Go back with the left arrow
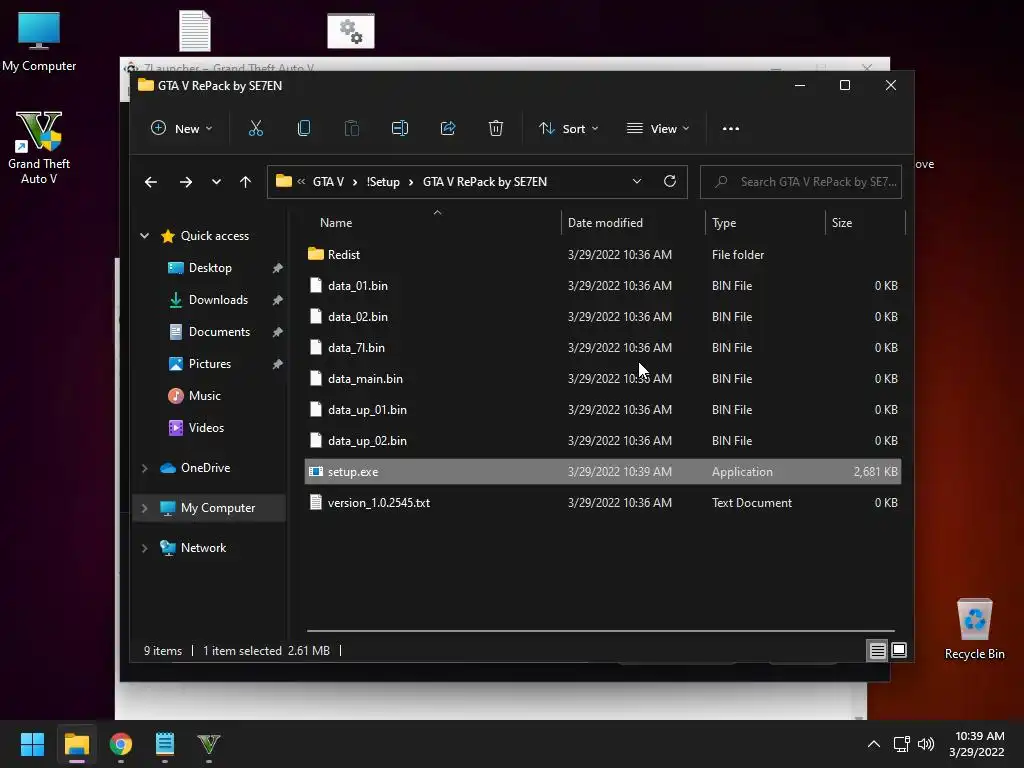Image resolution: width=1024 pixels, height=768 pixels. (x=151, y=182)
